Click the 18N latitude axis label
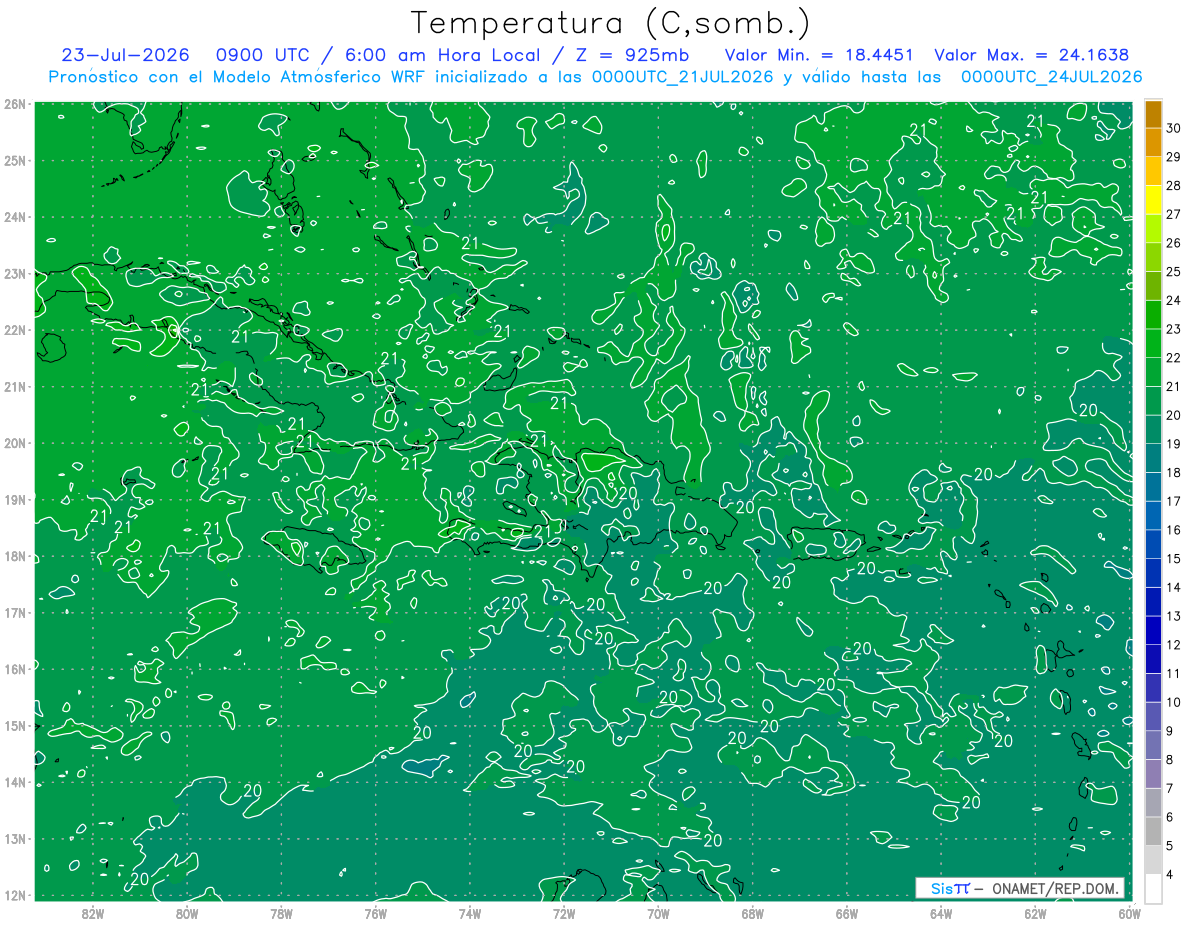This screenshot has width=1200, height=927. [x=15, y=556]
